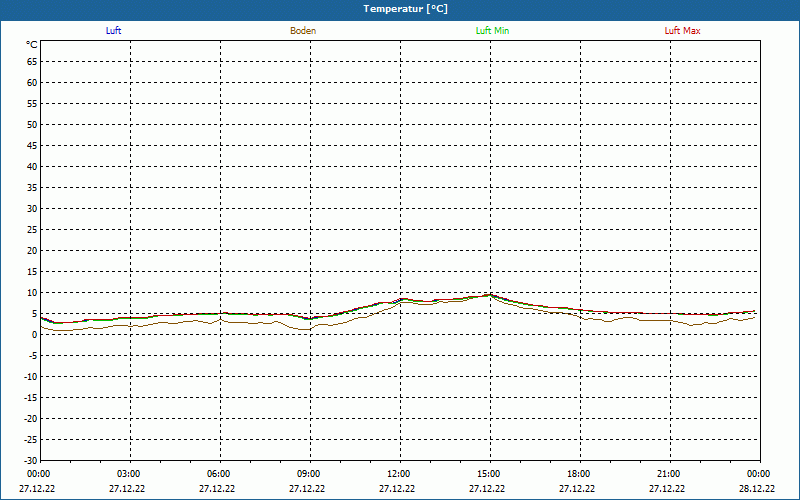Click the 06:00 time axis label
This screenshot has height=500, width=800.
(219, 474)
